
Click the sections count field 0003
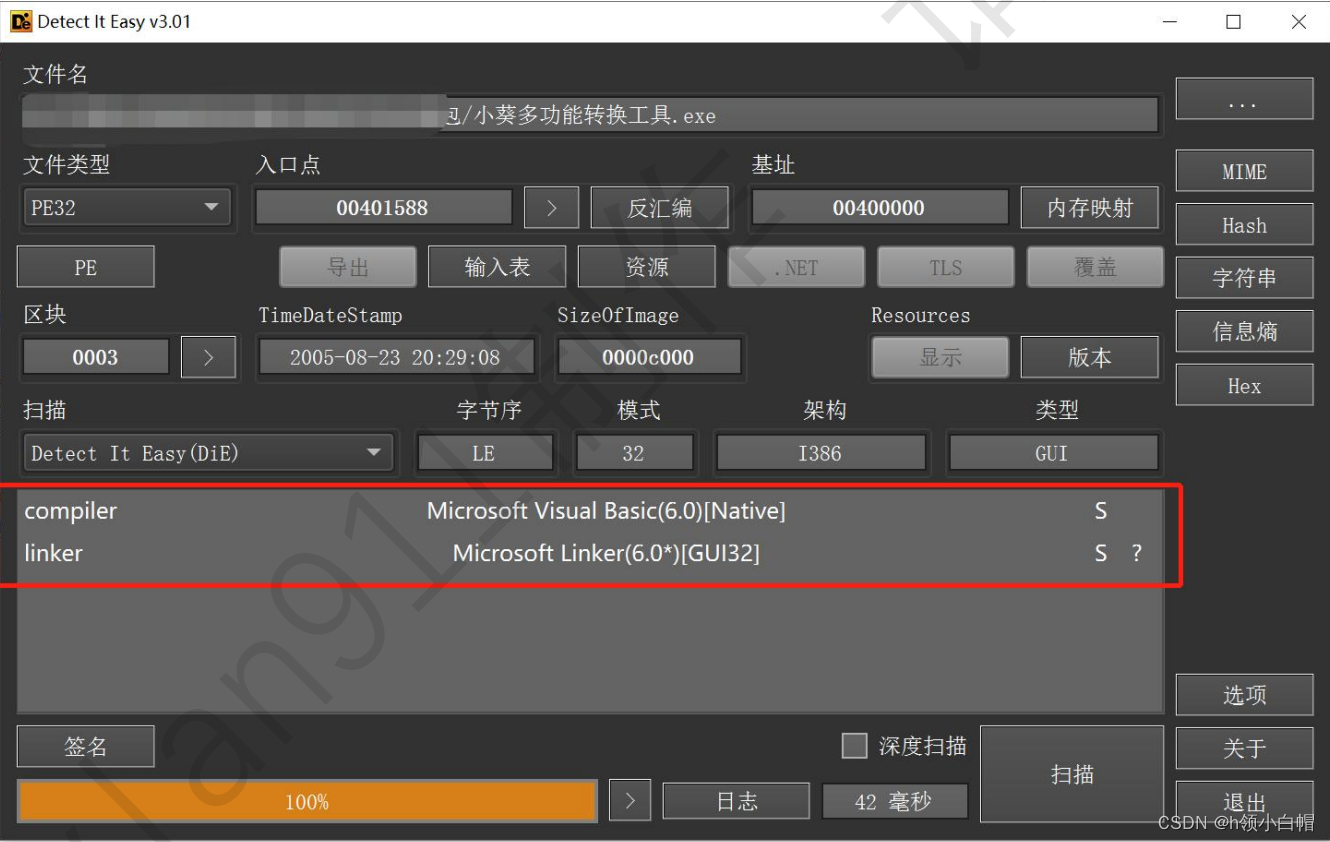pyautogui.click(x=95, y=357)
